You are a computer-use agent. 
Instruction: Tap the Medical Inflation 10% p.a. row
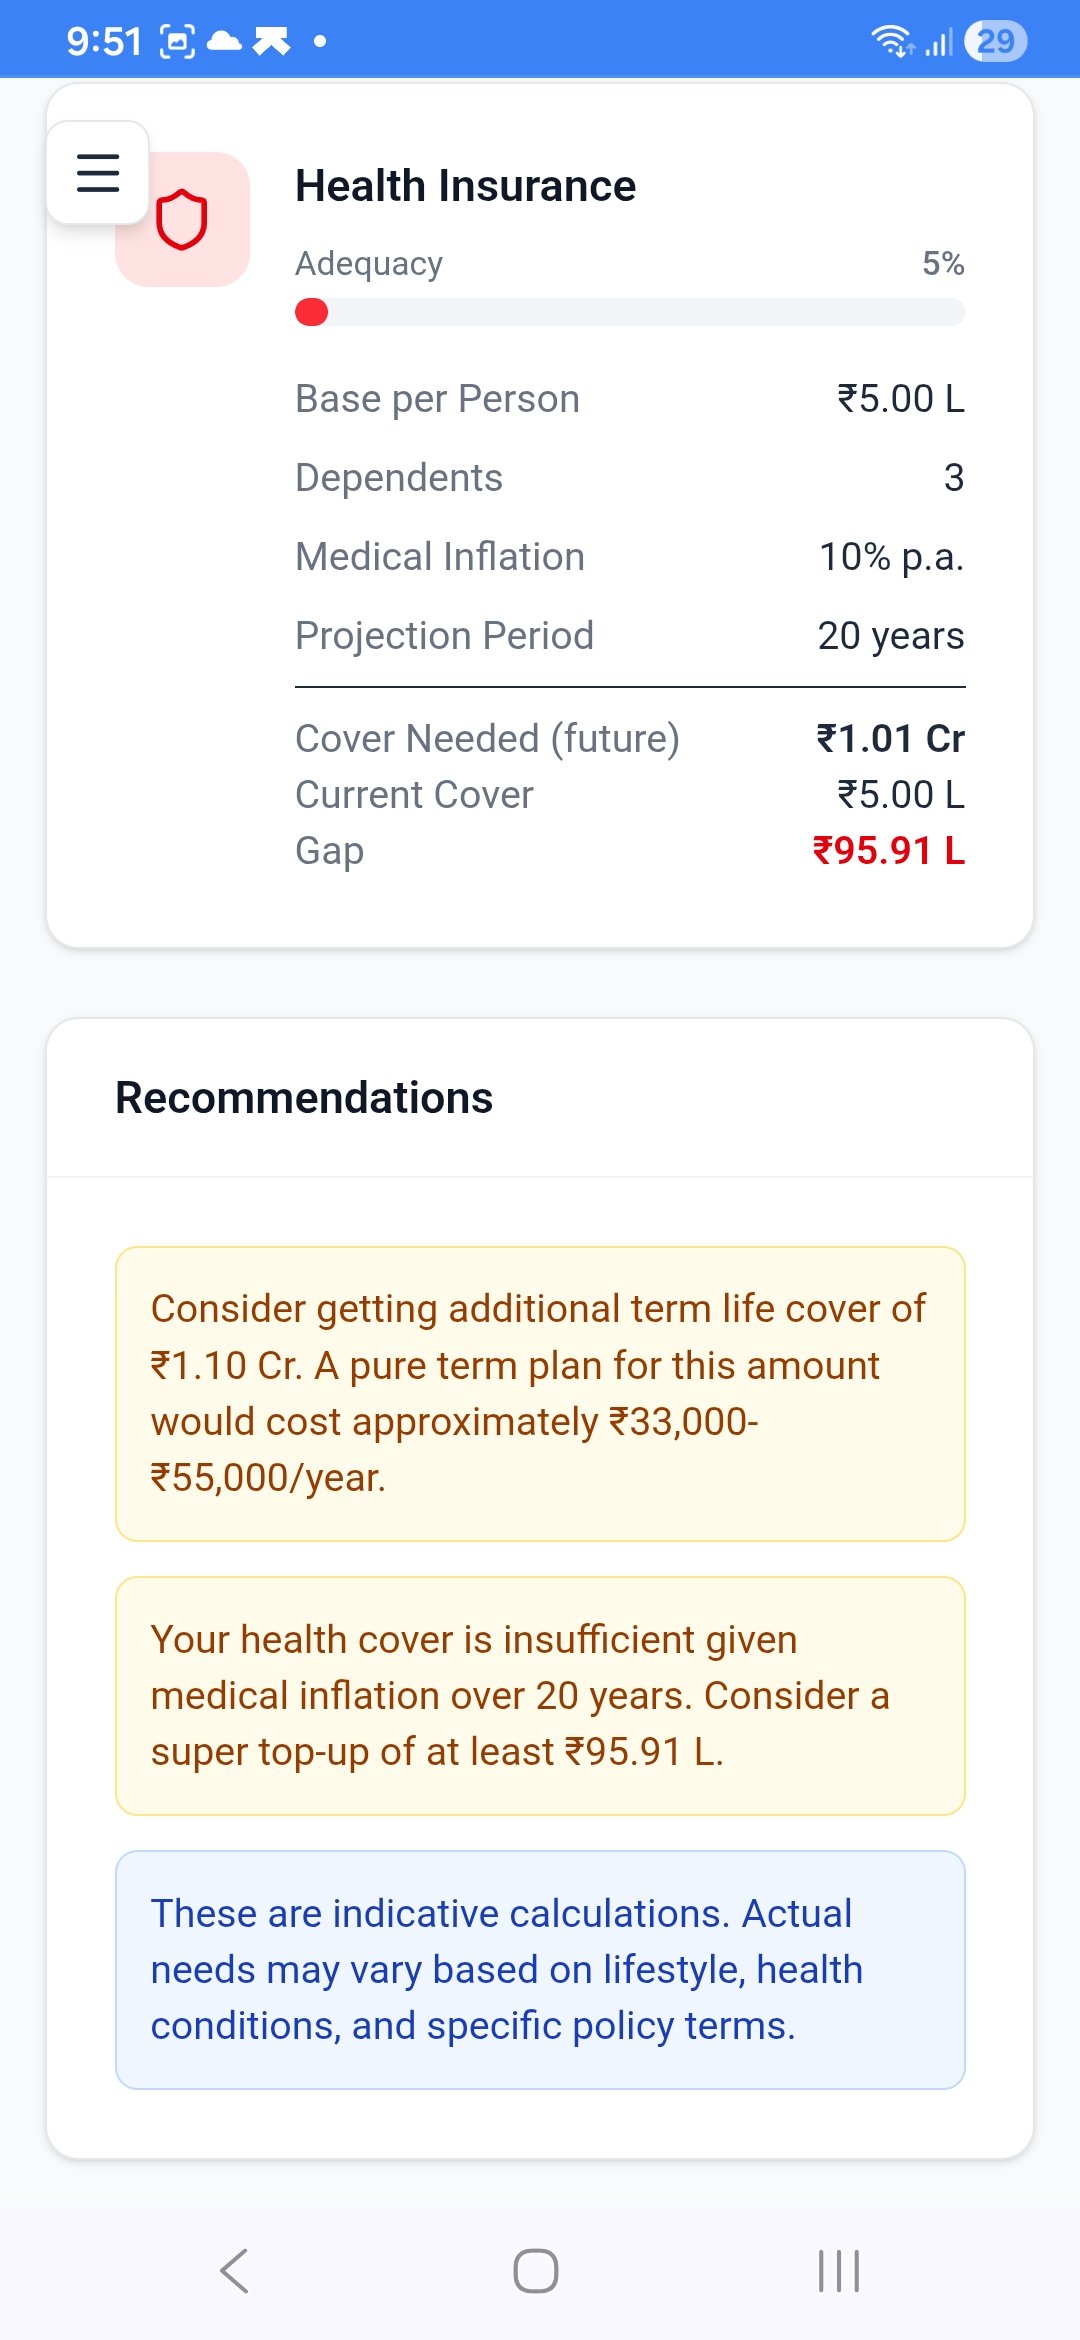pyautogui.click(x=630, y=557)
